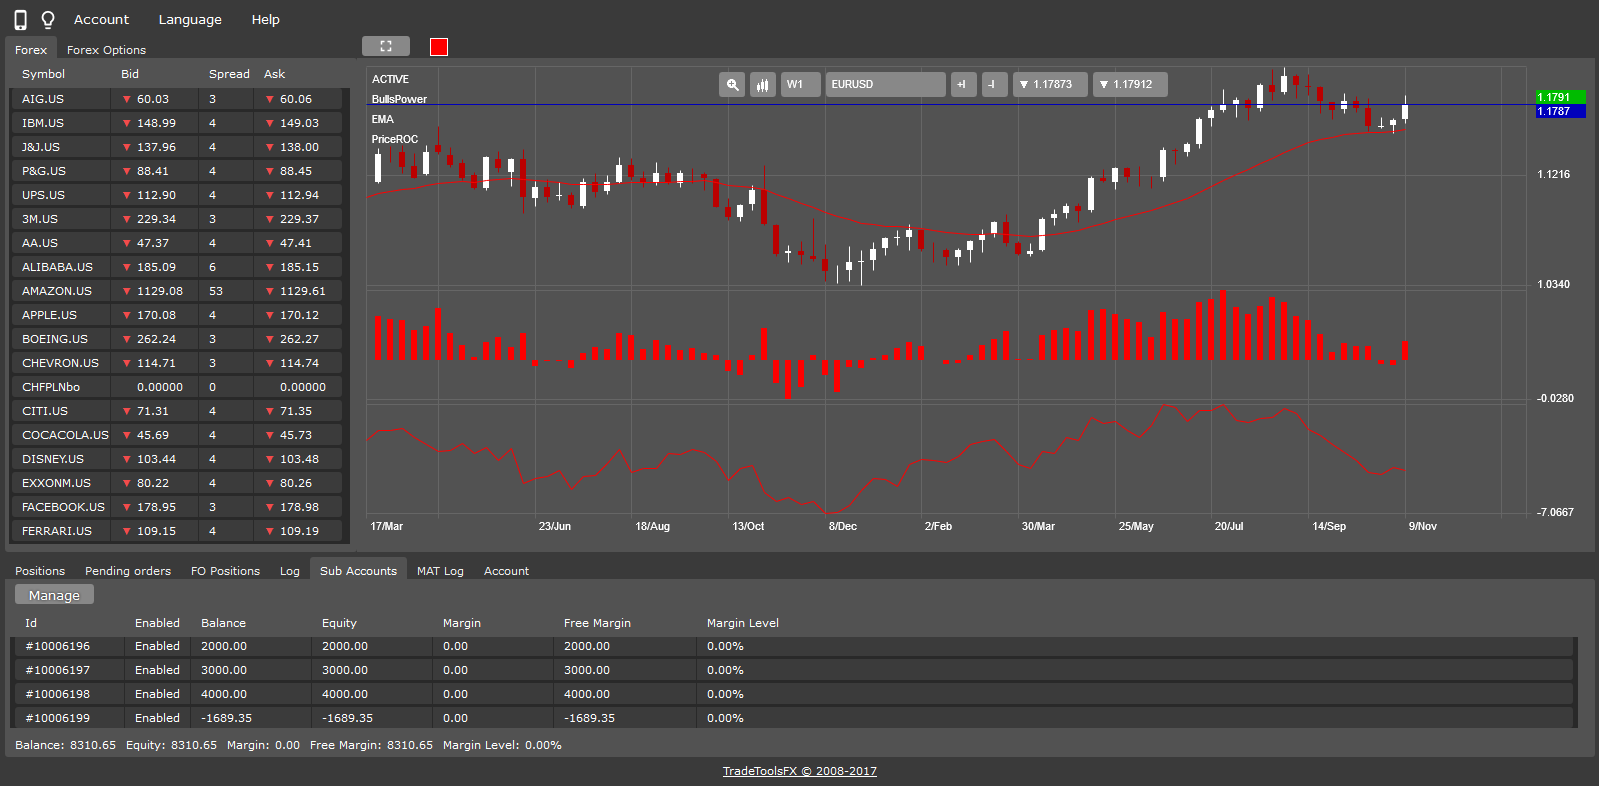Click the 1.17873 sell price button
1599x786 pixels.
coord(1049,85)
